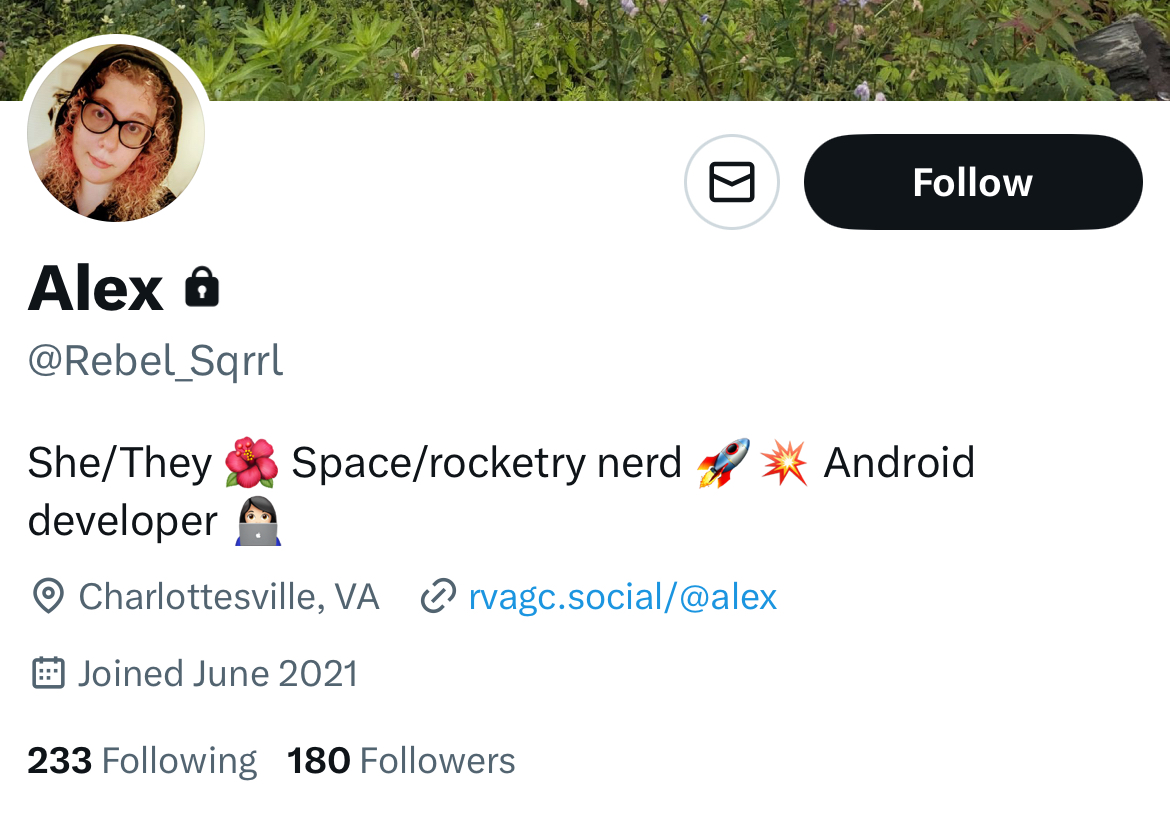Click the Space/rocketry nerd bio text

[486, 464]
